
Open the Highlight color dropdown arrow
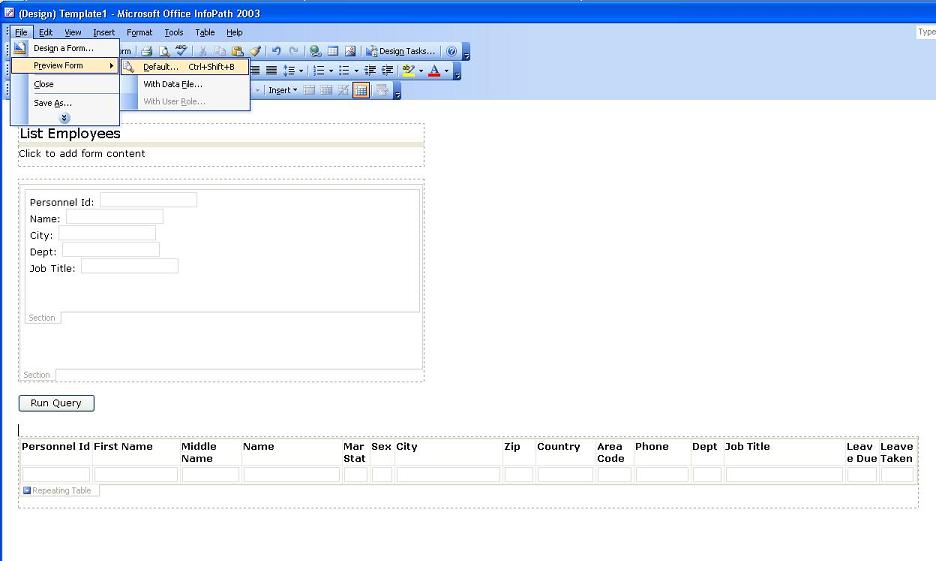click(x=421, y=70)
